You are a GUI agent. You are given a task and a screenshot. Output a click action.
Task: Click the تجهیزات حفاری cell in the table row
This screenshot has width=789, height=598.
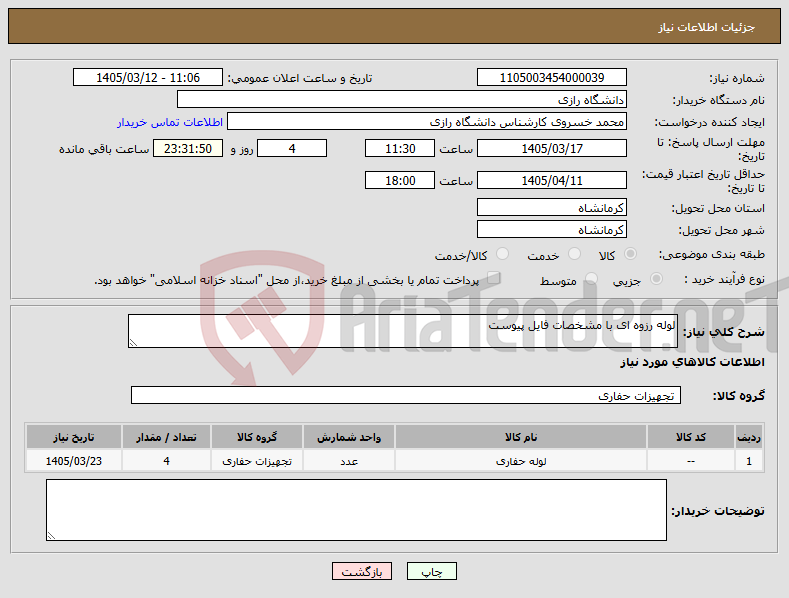click(257, 461)
